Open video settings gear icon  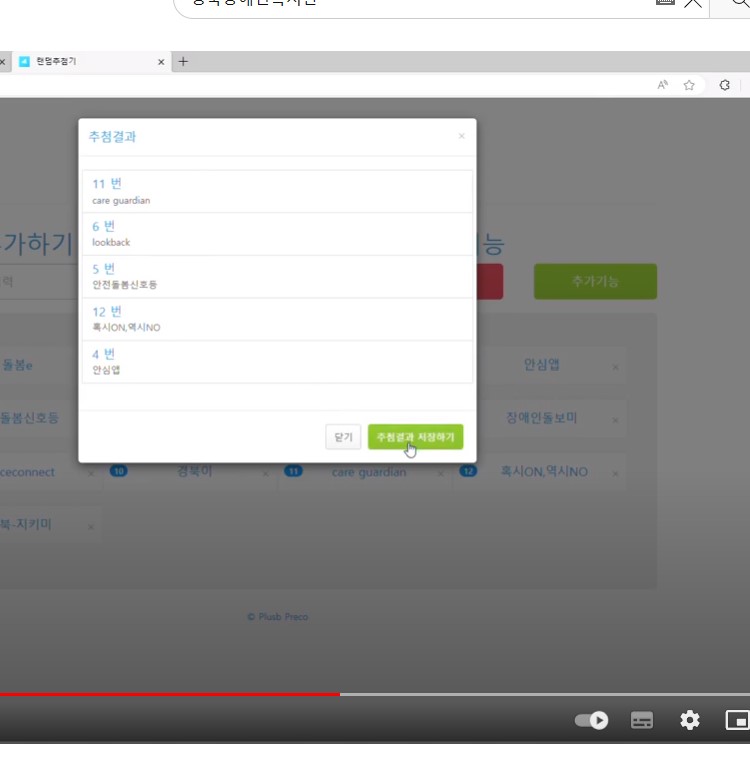pos(690,720)
